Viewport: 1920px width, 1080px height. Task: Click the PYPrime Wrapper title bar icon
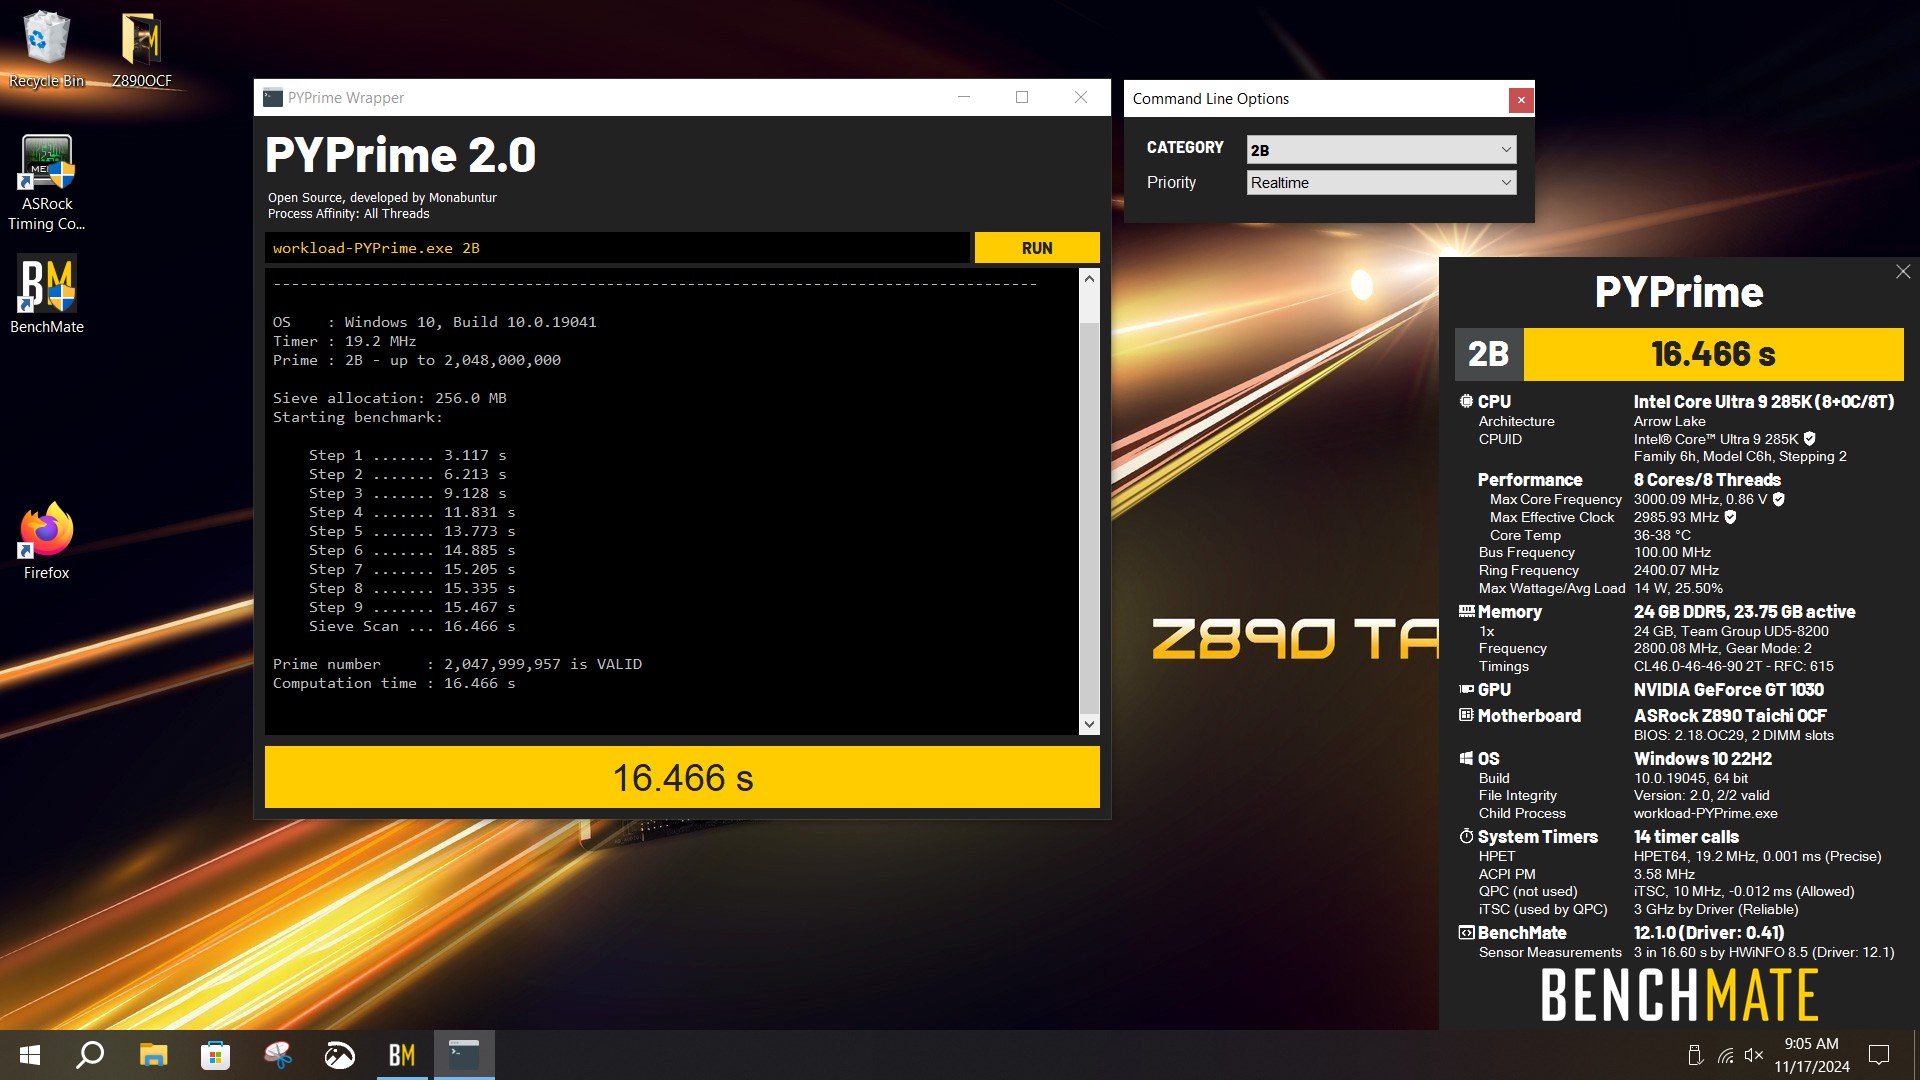coord(272,98)
